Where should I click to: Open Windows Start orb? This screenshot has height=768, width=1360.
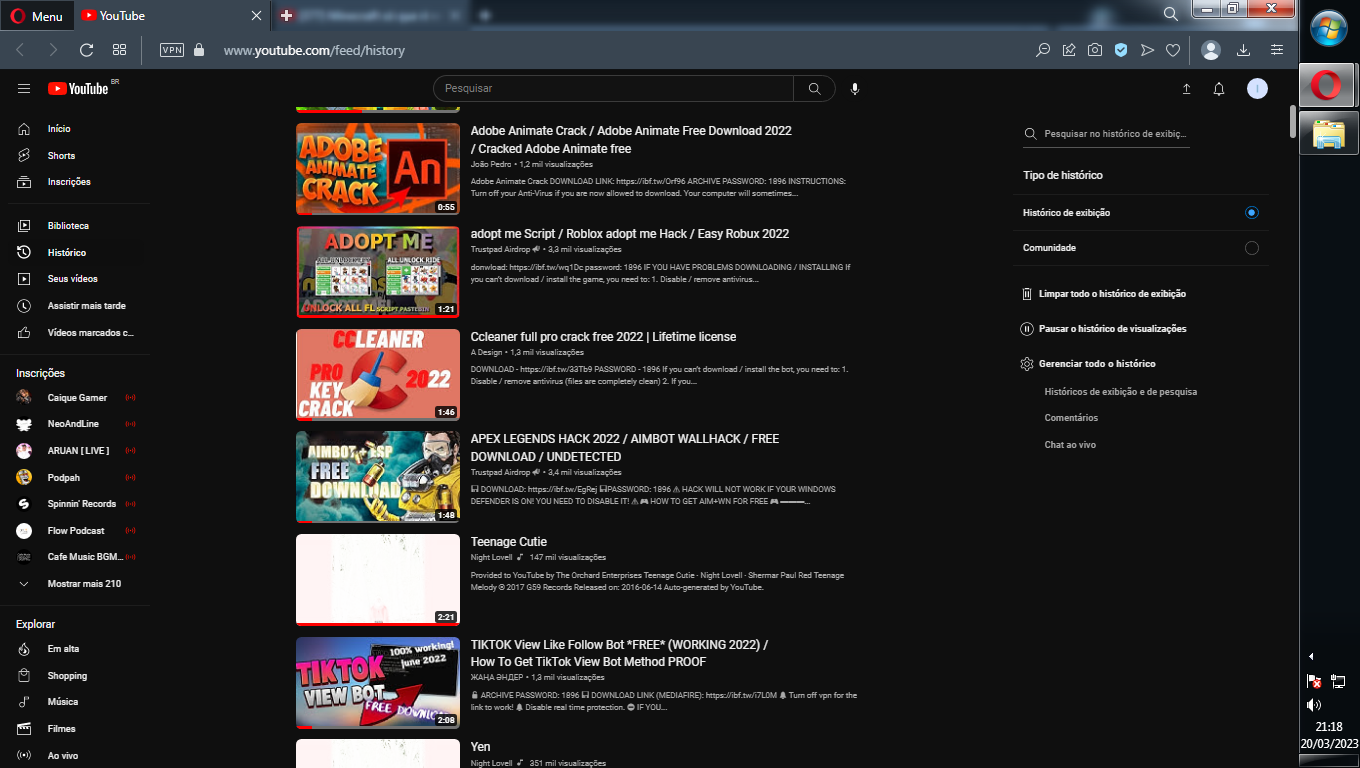click(1328, 28)
